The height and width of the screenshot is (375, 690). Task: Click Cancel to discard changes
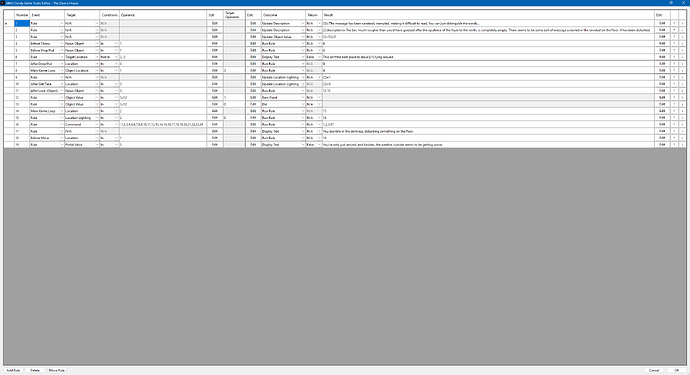(x=654, y=371)
